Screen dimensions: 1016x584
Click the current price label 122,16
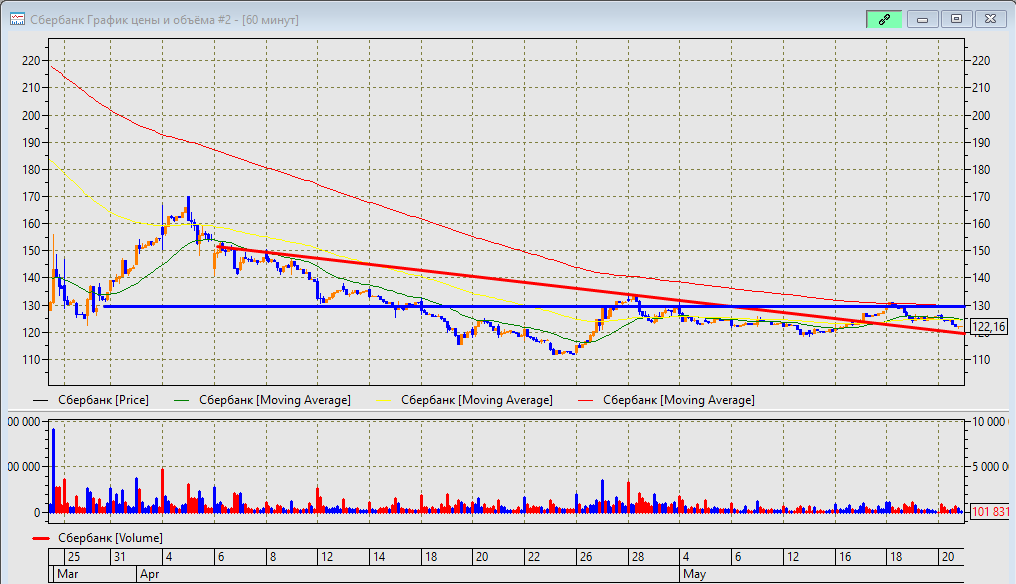[x=988, y=326]
